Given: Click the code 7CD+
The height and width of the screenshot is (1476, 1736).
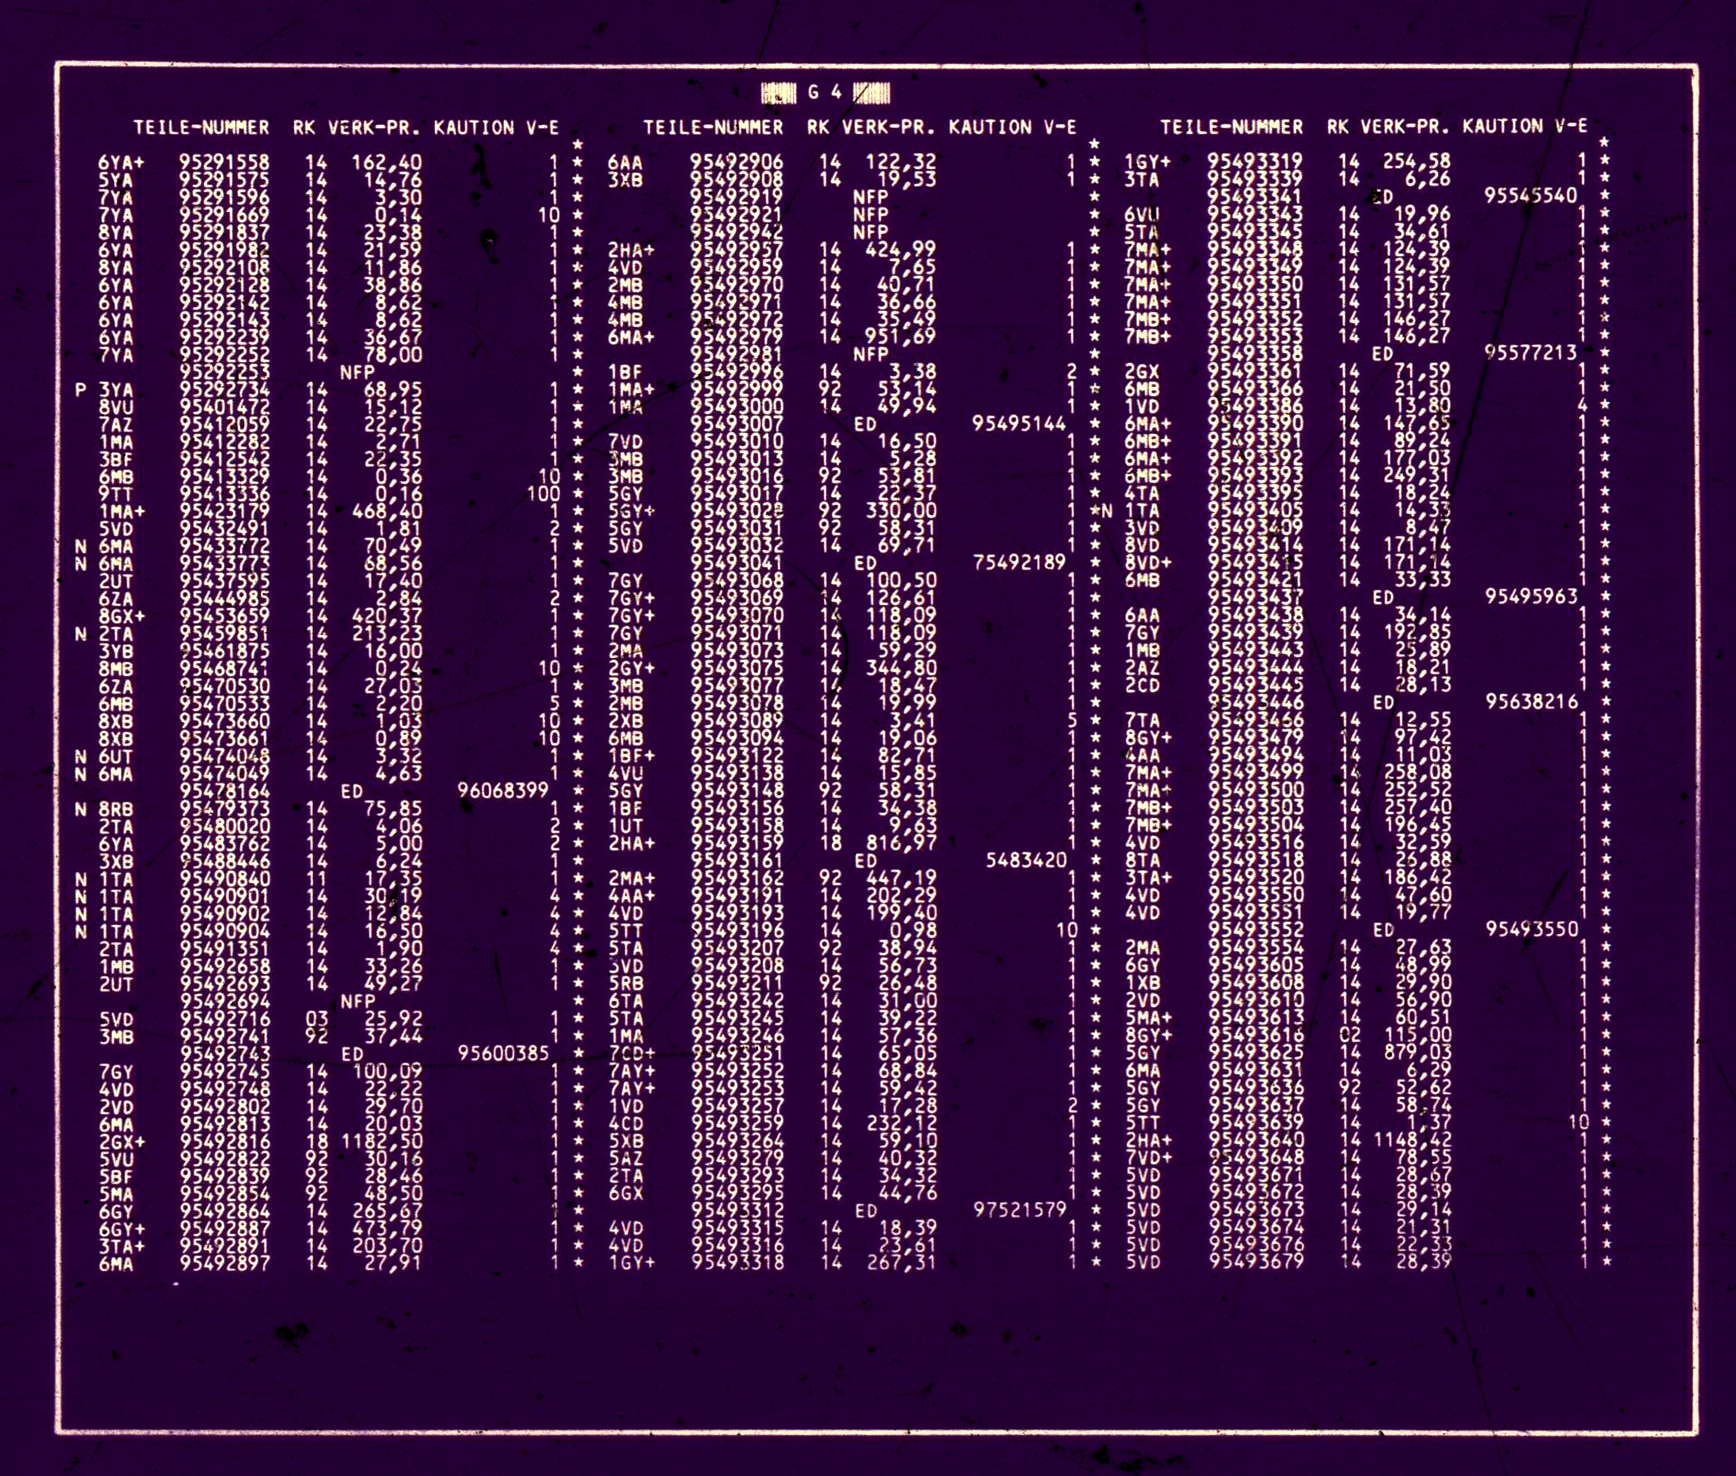Looking at the screenshot, I should 631,1053.
